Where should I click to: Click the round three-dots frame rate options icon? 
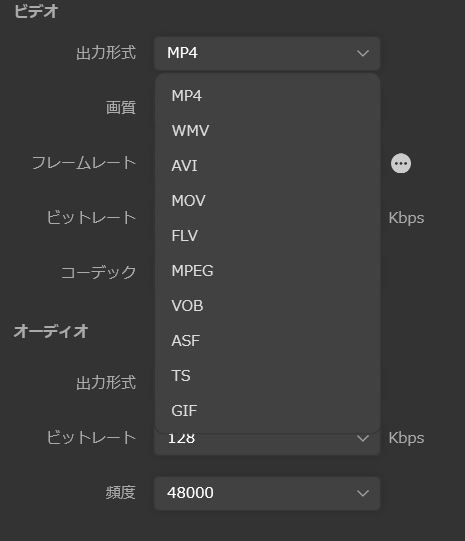click(400, 163)
